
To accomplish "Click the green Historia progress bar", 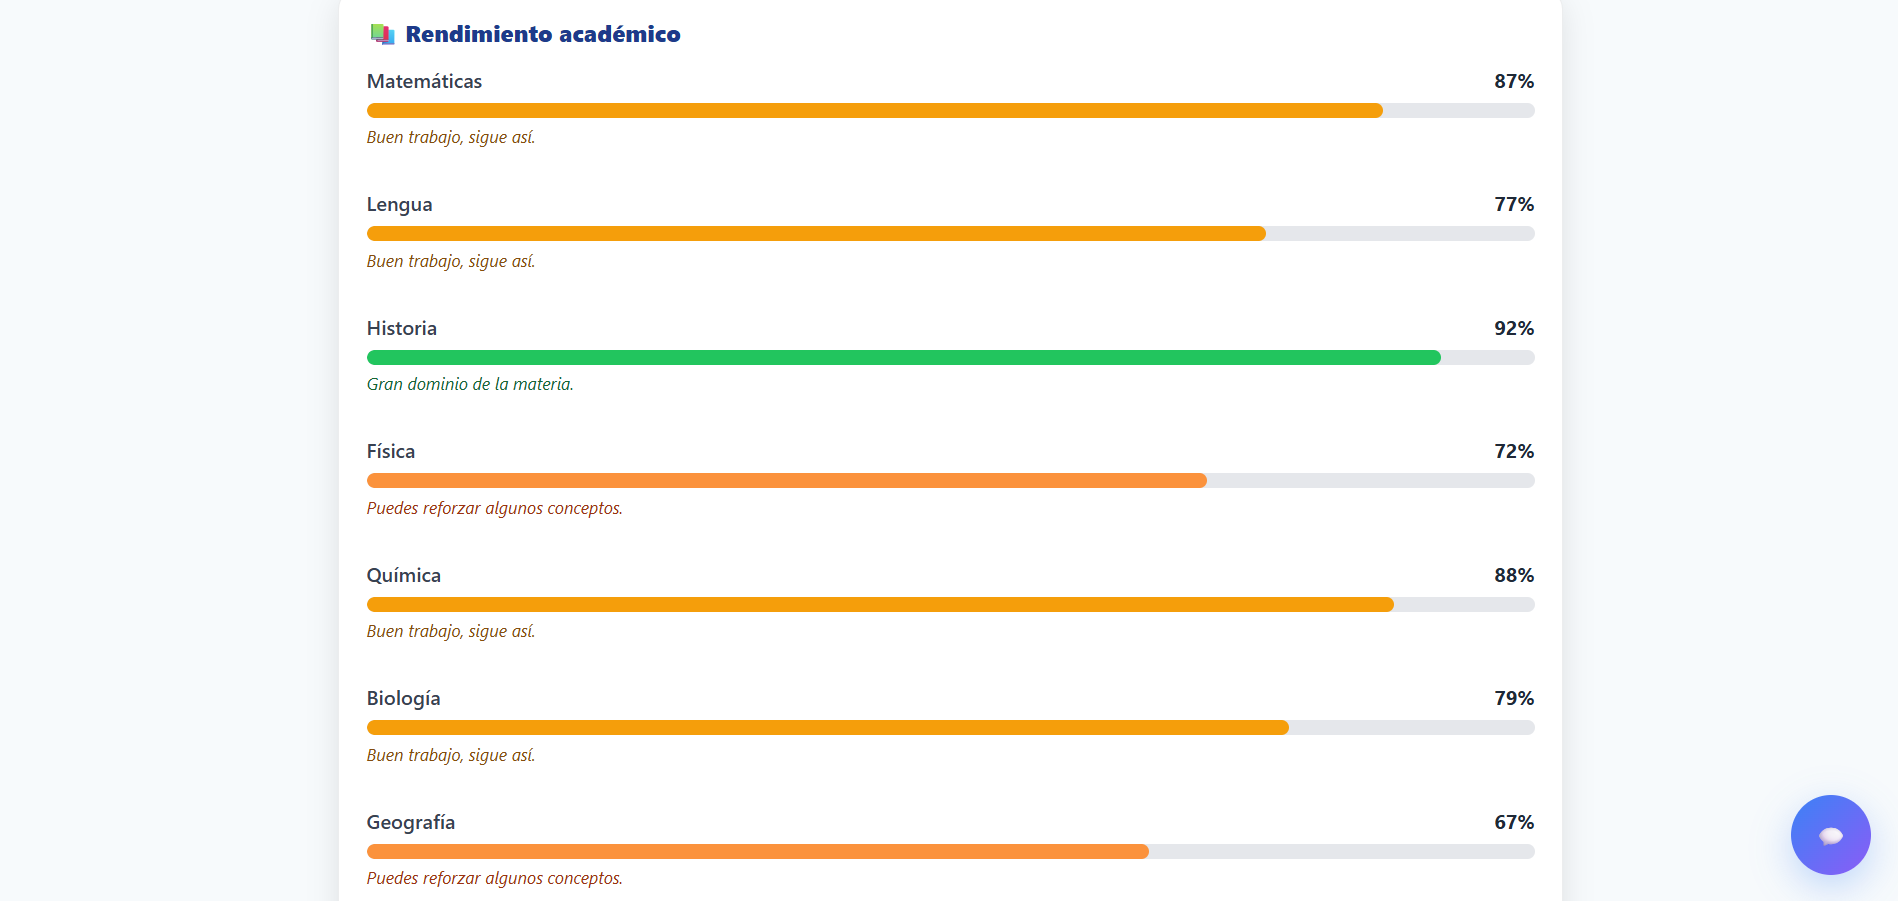I will (x=950, y=358).
